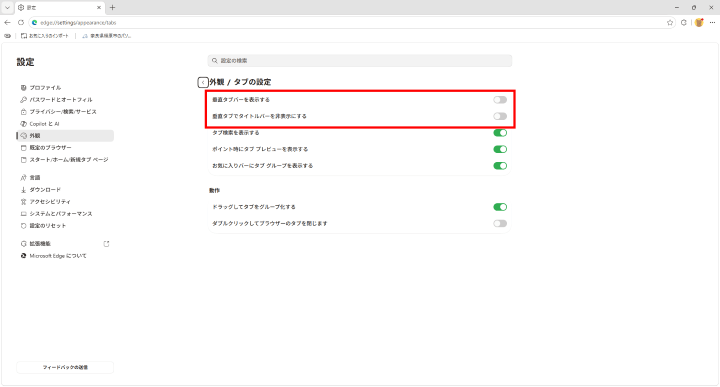Click the 設定 tab title
This screenshot has width=720, height=387.
point(31,8)
